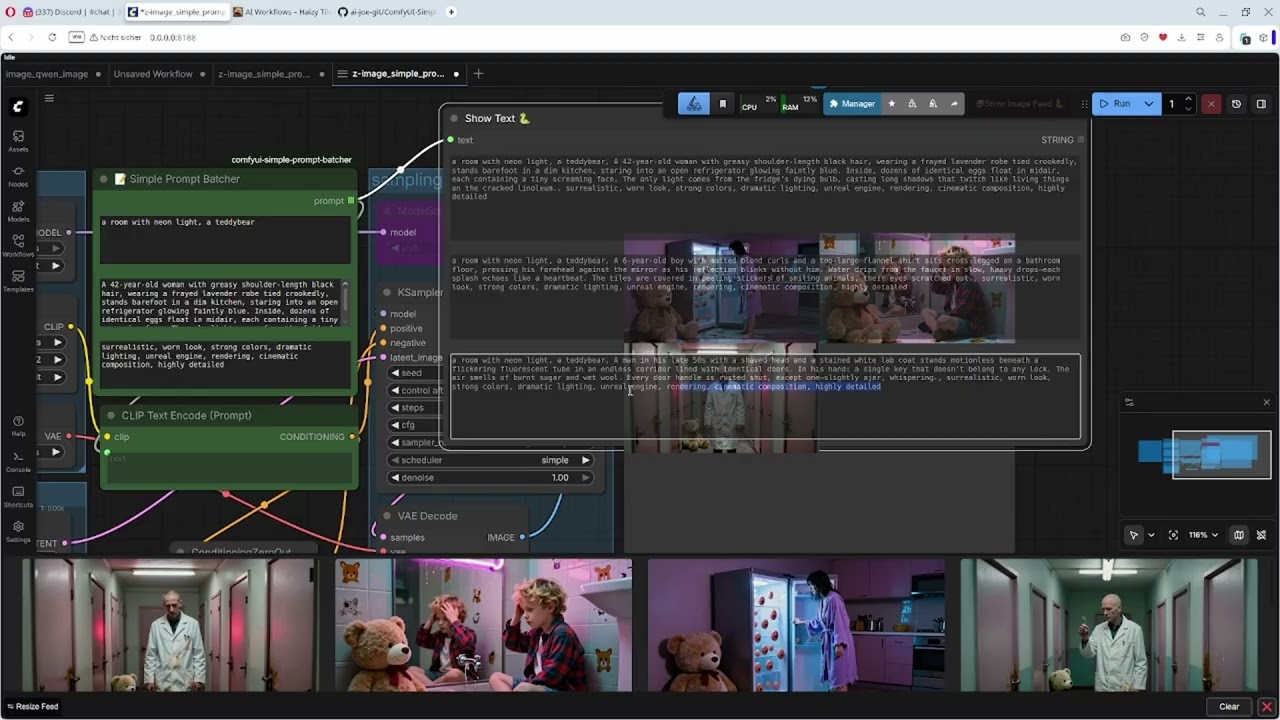1280x720 pixels.
Task: Click Resize Feed button
Action: coord(32,707)
